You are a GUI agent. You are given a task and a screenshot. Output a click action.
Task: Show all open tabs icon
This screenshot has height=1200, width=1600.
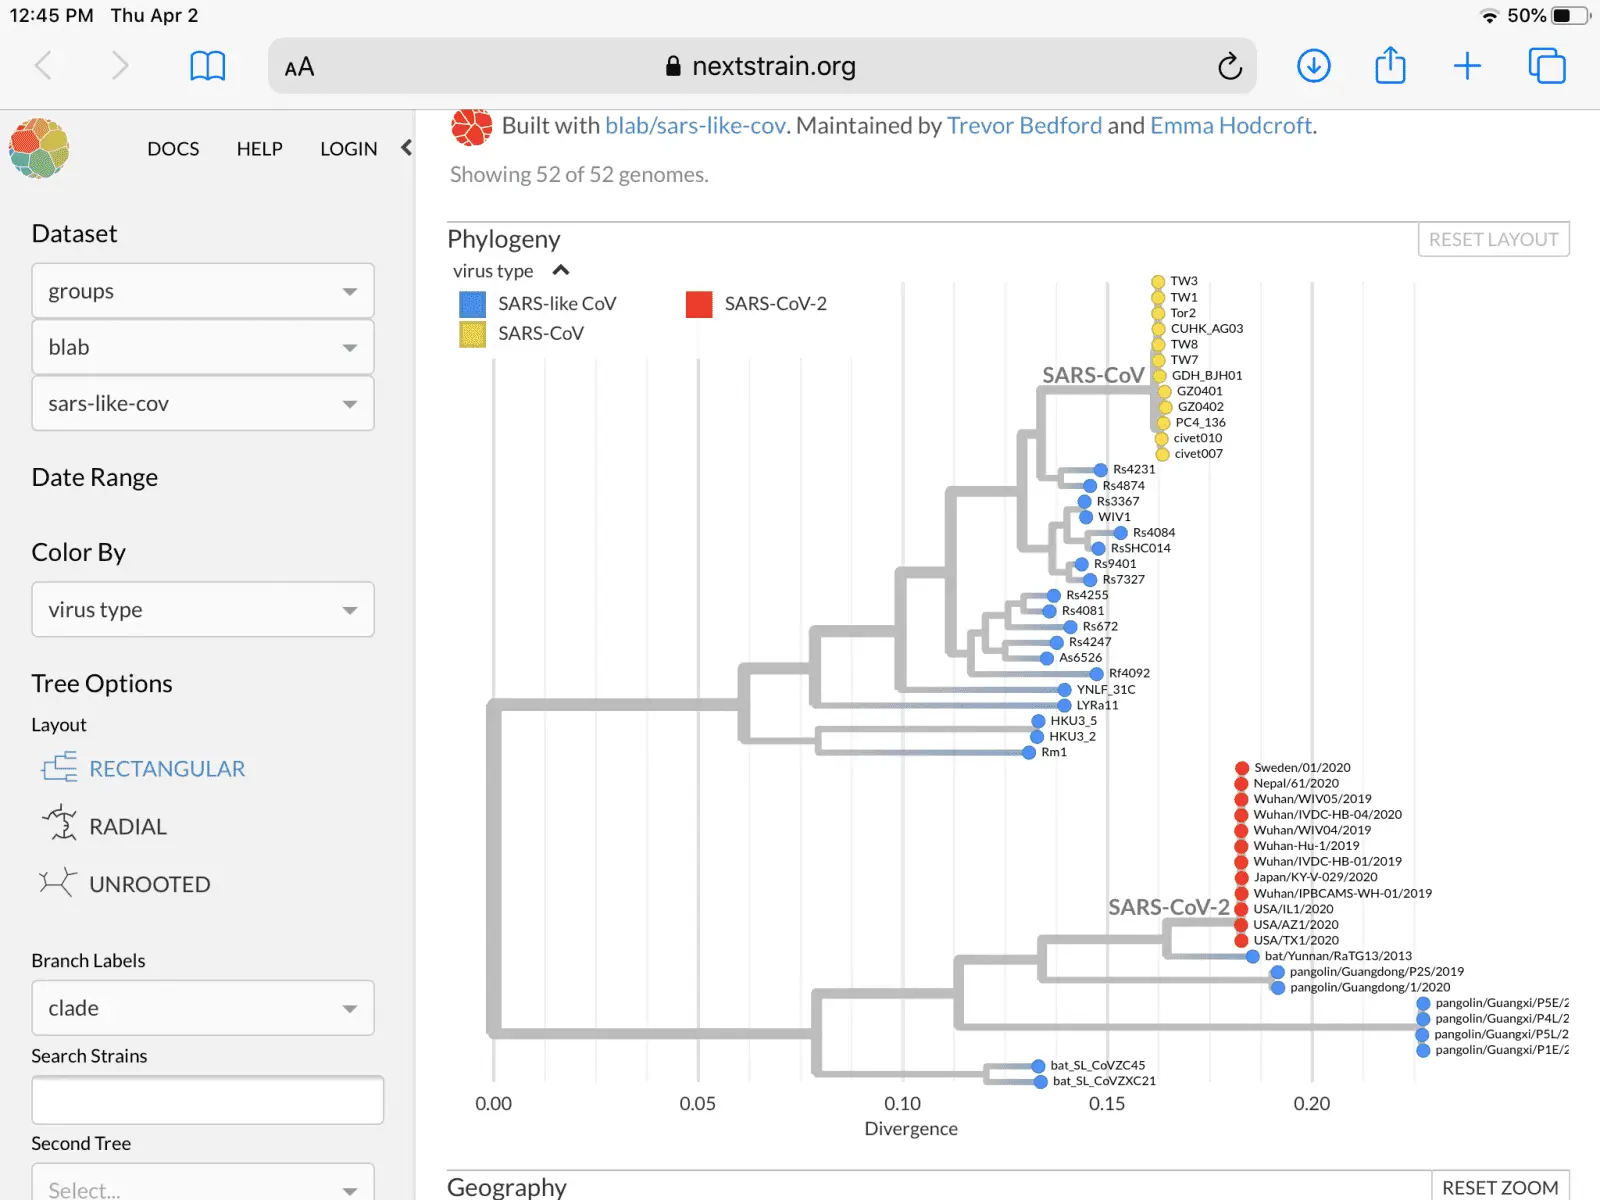click(x=1546, y=67)
